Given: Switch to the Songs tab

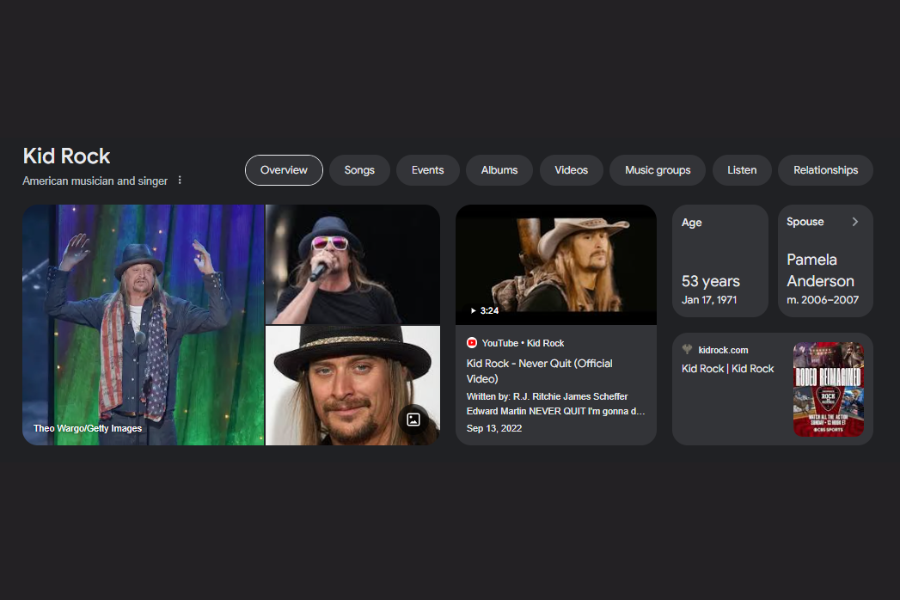Looking at the screenshot, I should [359, 170].
